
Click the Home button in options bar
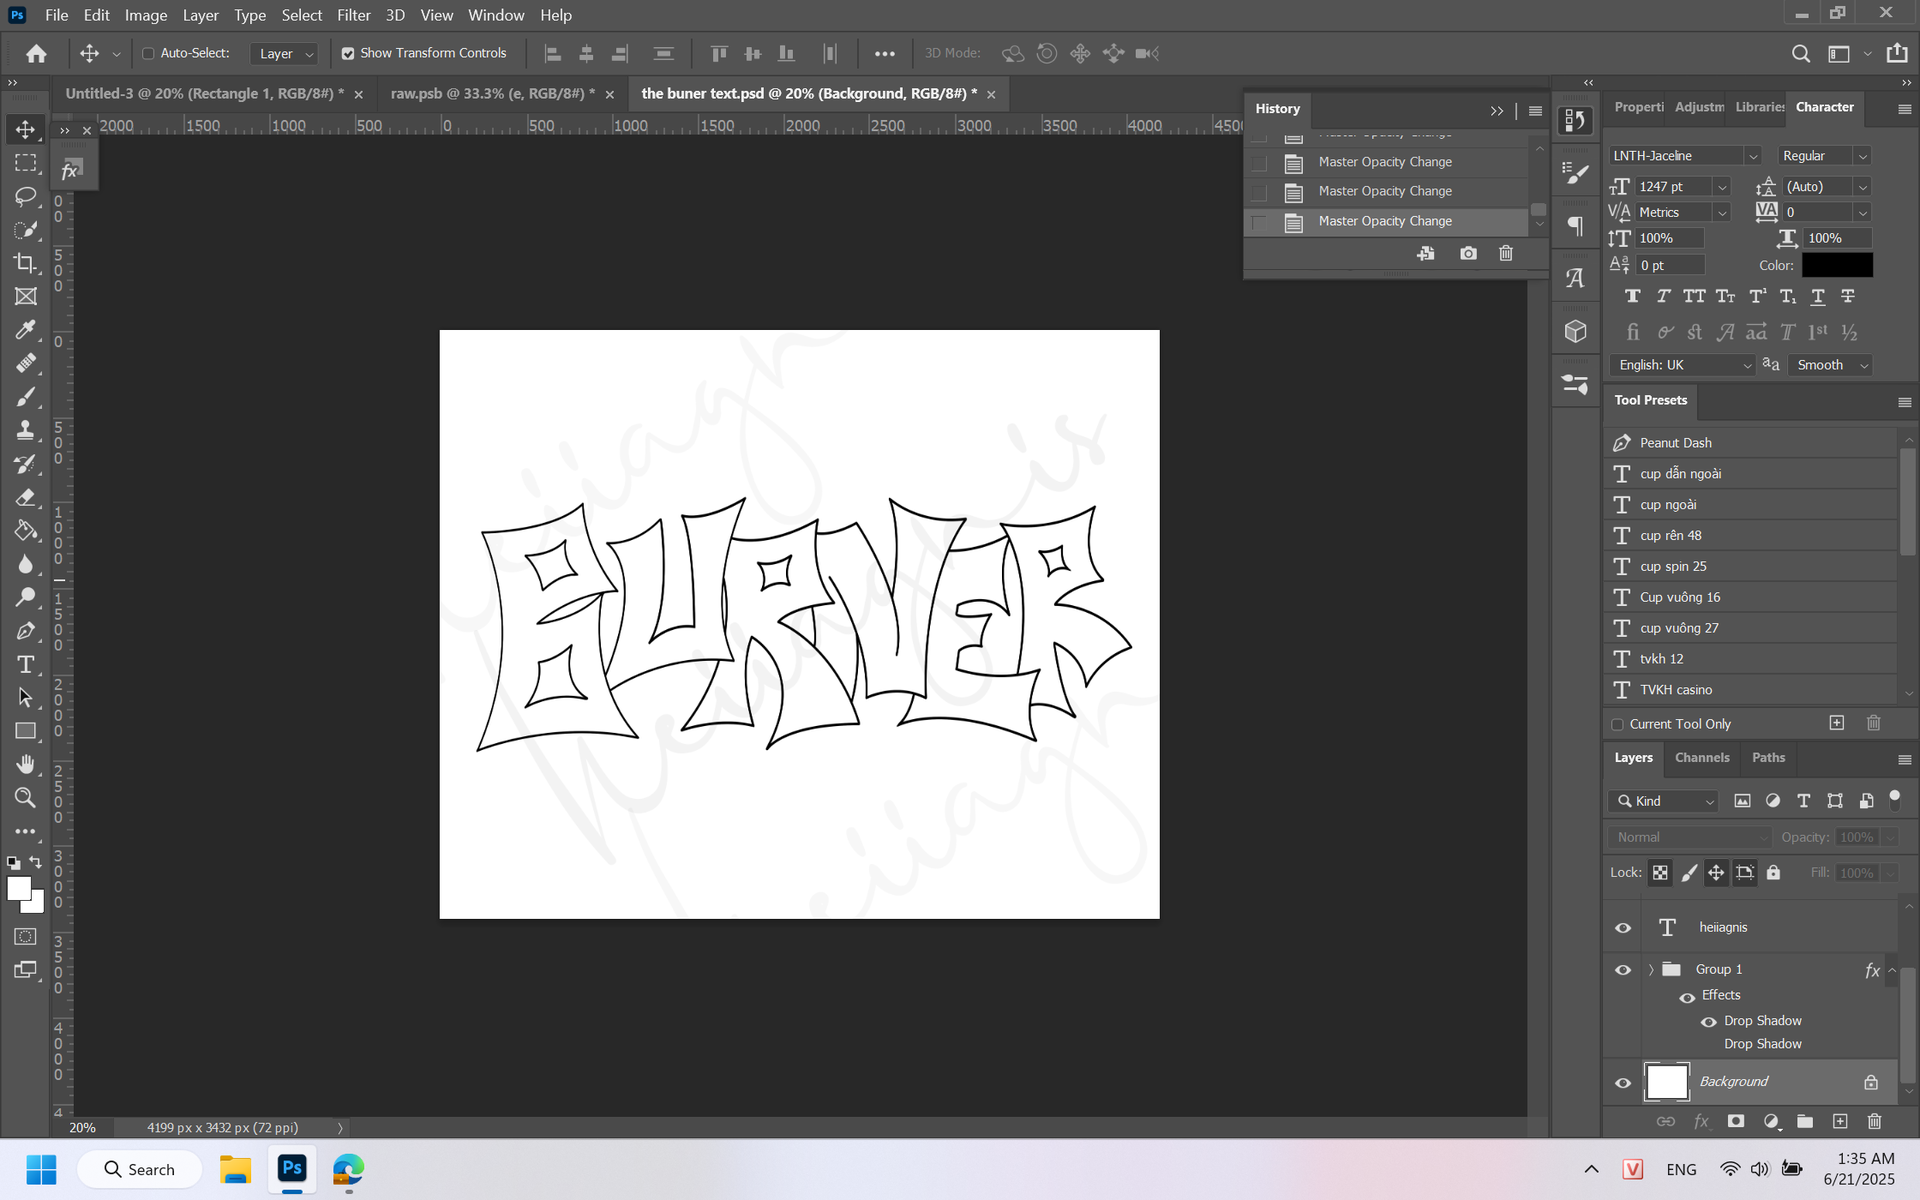pos(37,54)
